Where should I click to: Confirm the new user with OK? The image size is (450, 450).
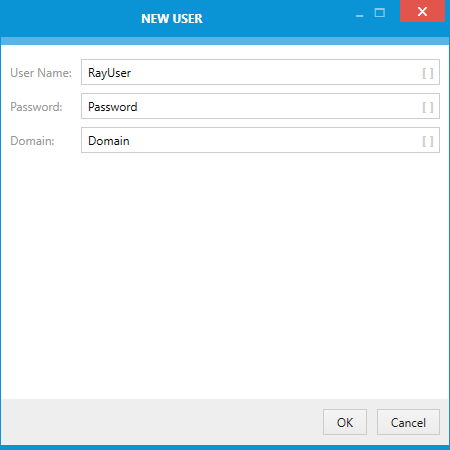point(345,422)
